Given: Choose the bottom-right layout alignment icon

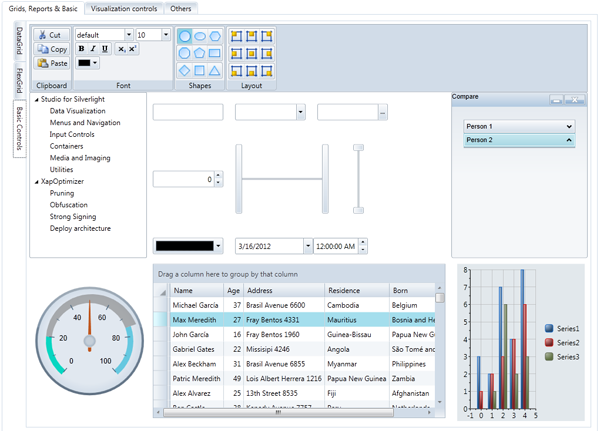Looking at the screenshot, I should coord(267,71).
